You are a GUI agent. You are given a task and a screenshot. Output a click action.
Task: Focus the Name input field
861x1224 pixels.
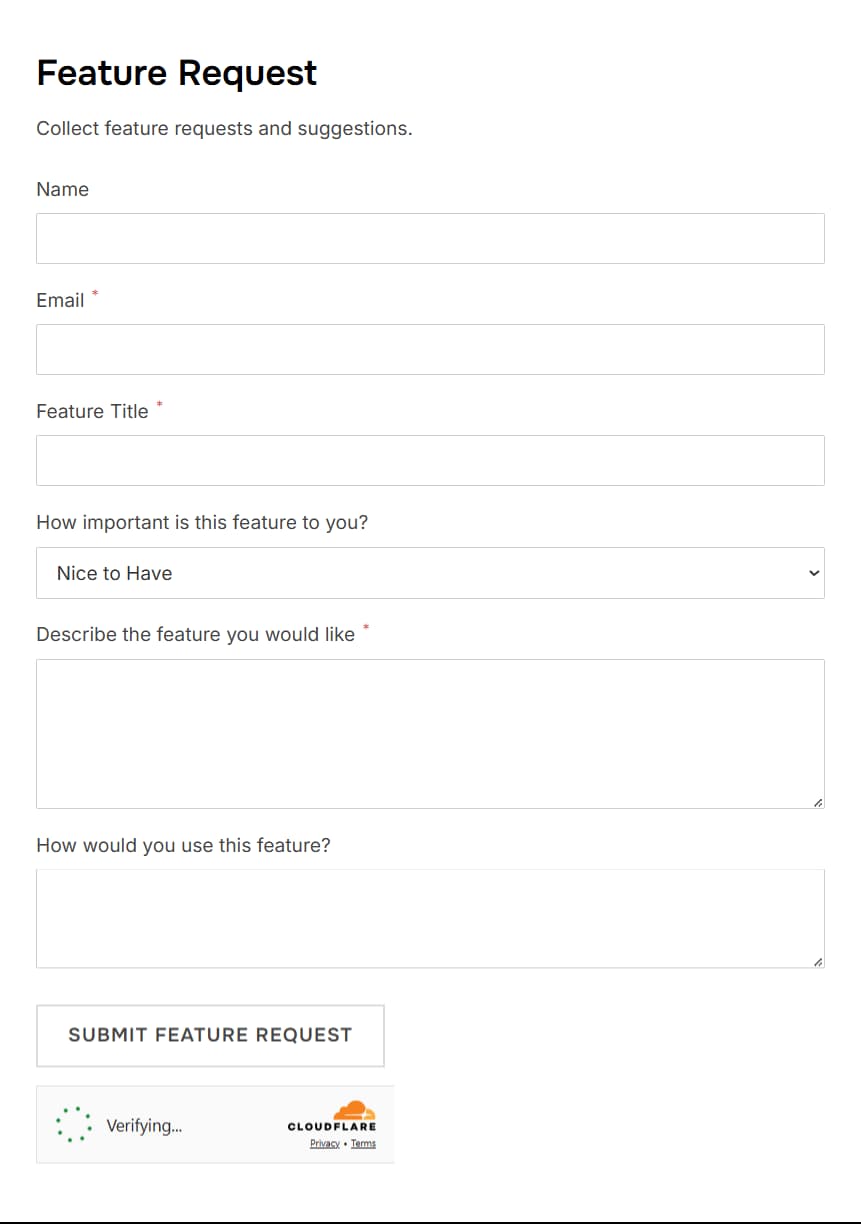(x=430, y=238)
